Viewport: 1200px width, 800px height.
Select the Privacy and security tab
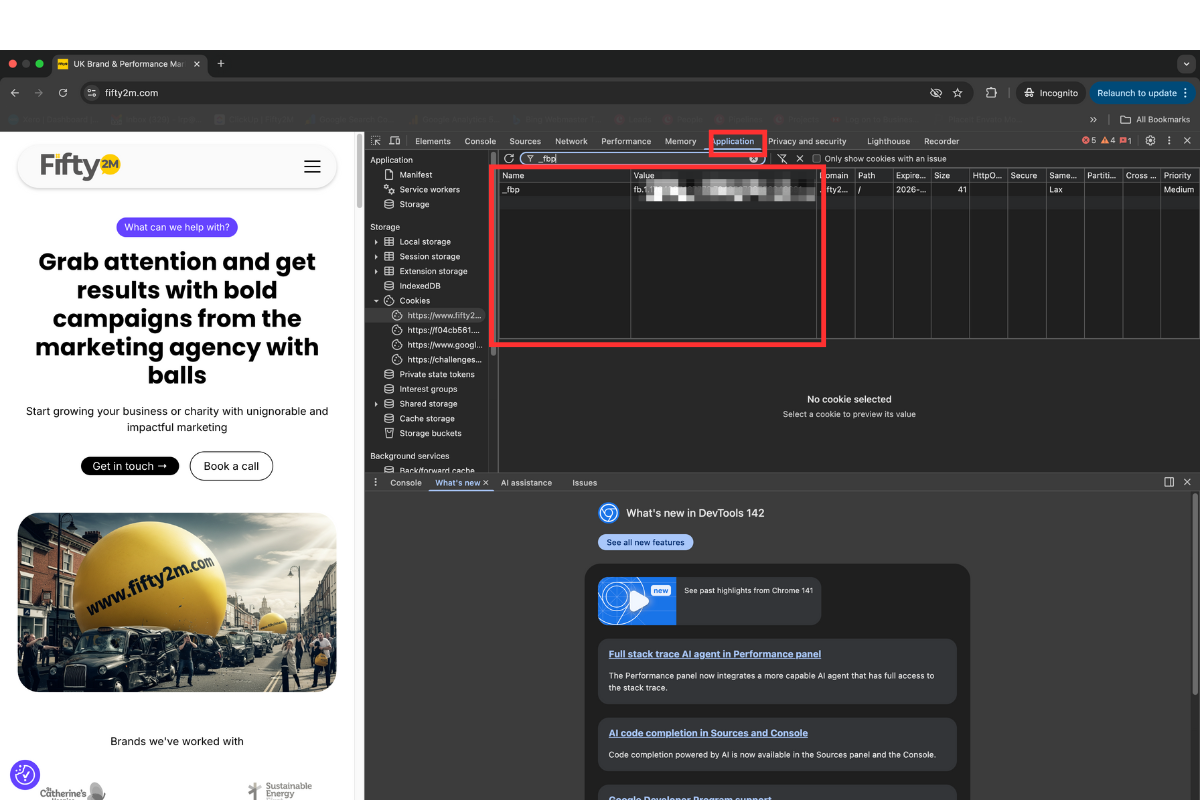(x=807, y=141)
